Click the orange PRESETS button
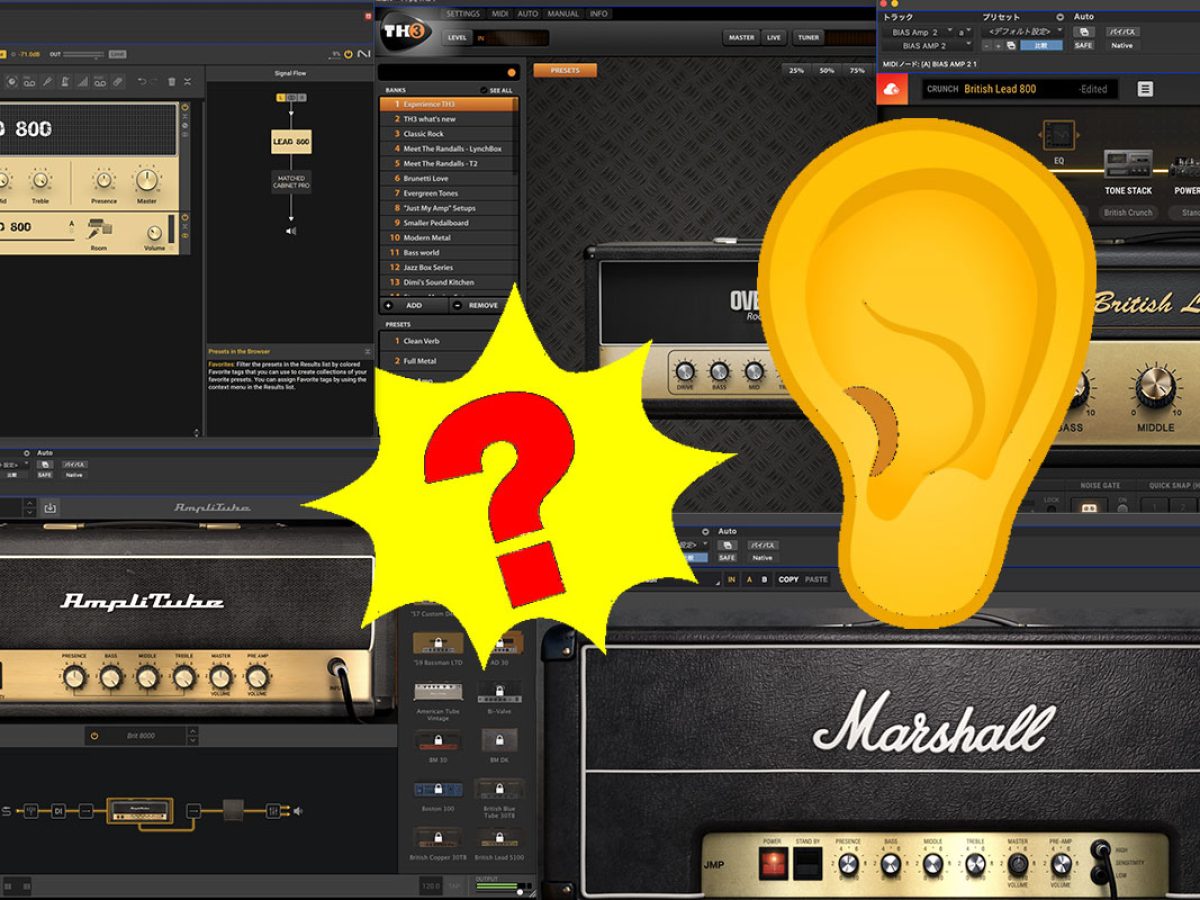 [x=565, y=70]
